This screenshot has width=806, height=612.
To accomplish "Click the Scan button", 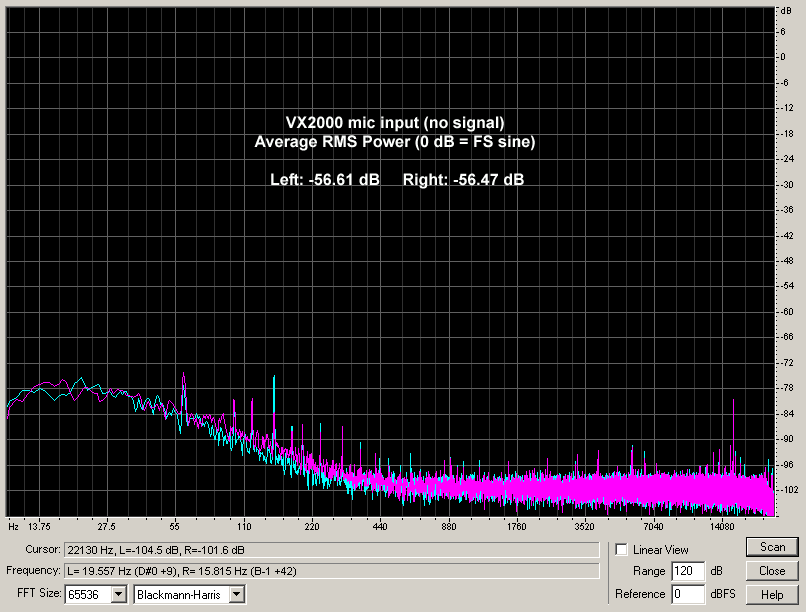I will pyautogui.click(x=772, y=547).
